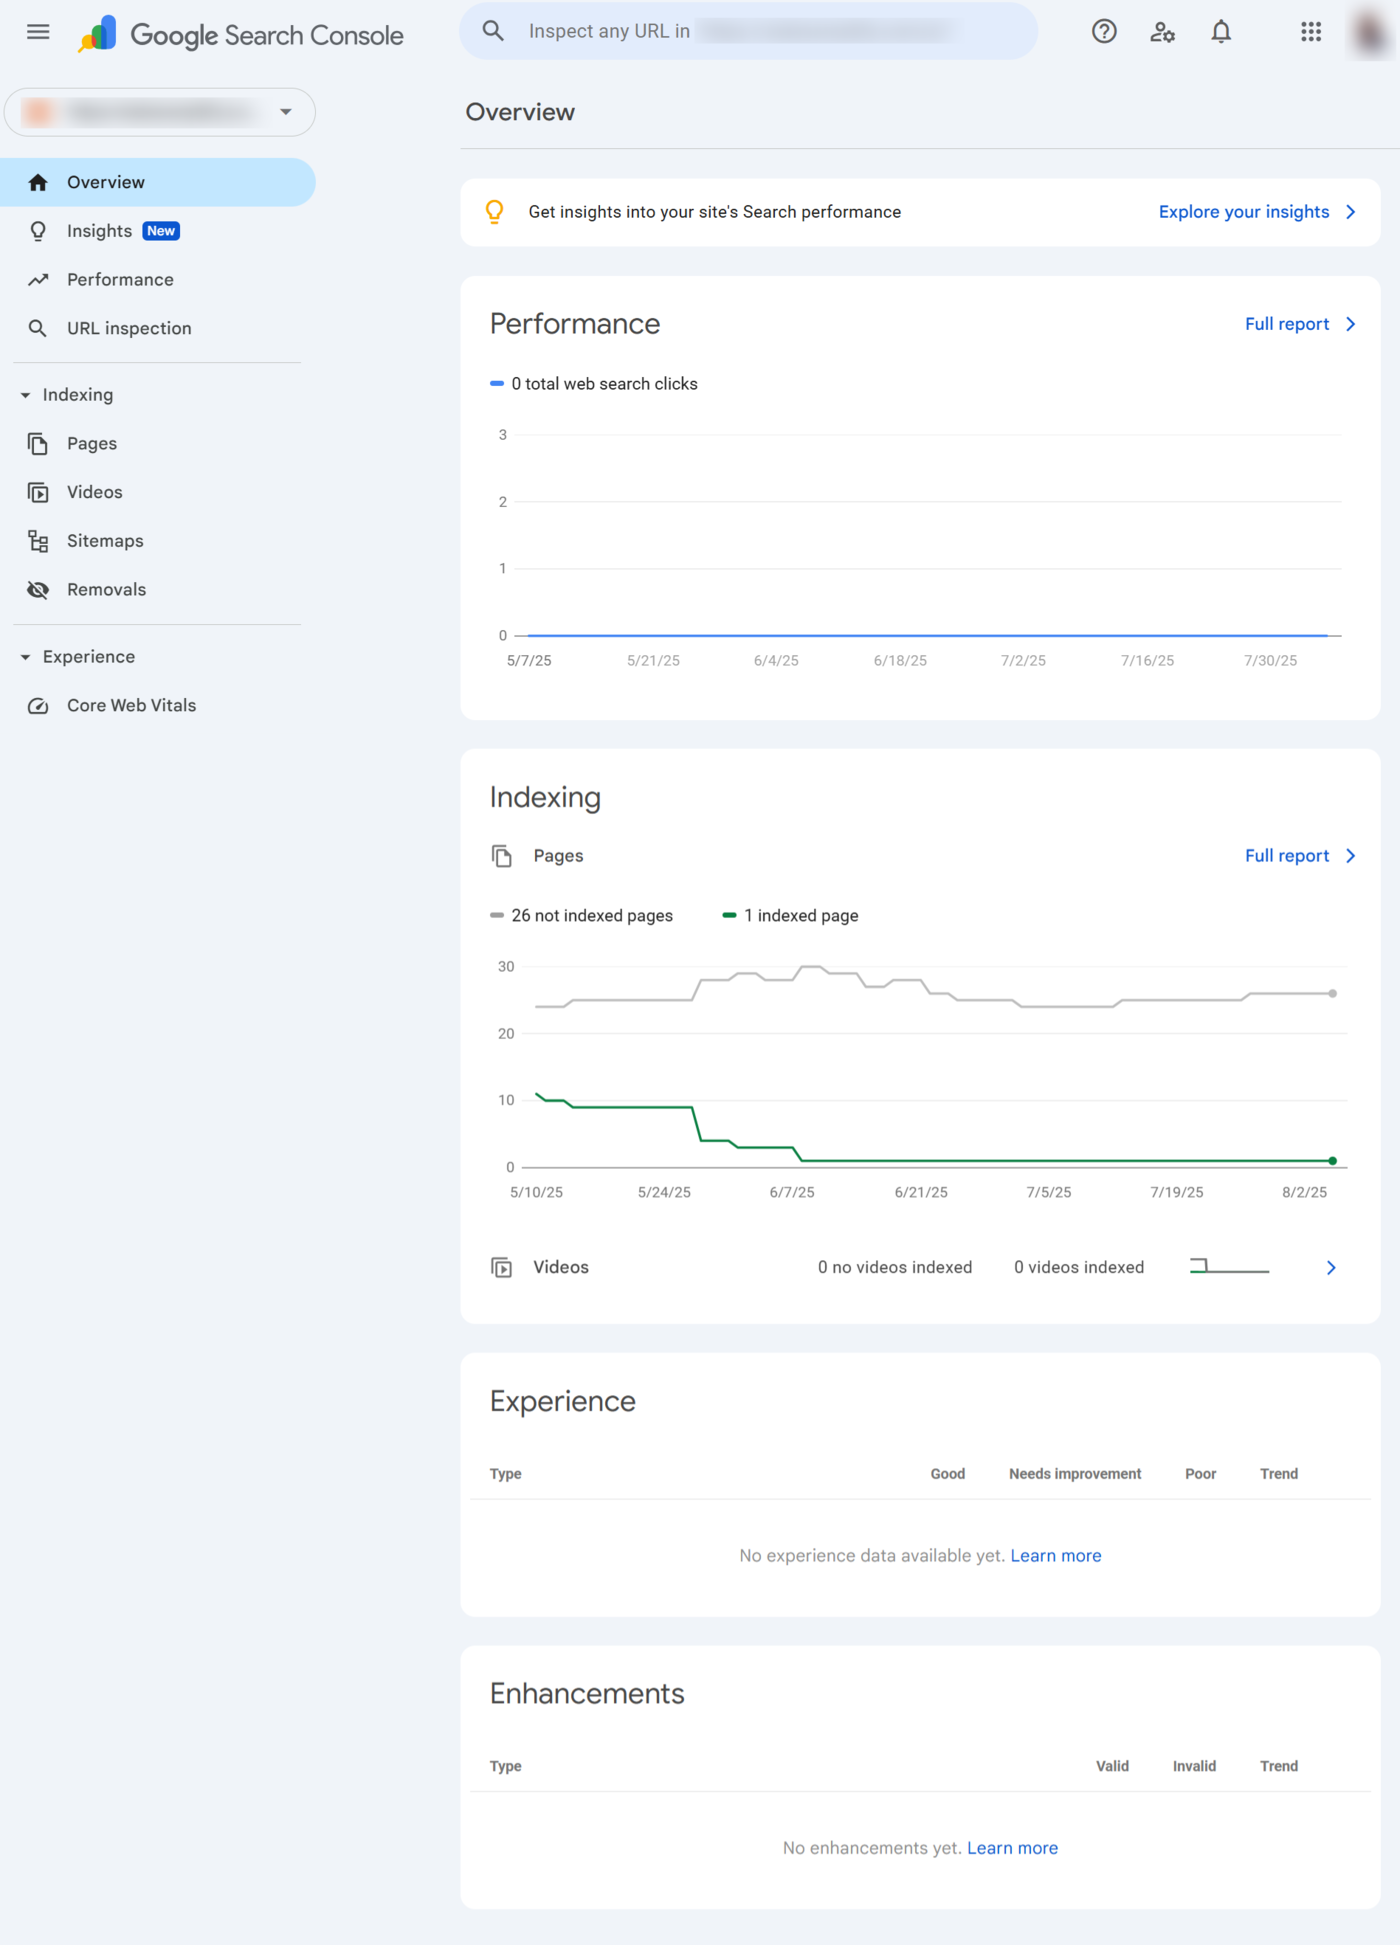Collapse the Experience sidebar section

(26, 657)
